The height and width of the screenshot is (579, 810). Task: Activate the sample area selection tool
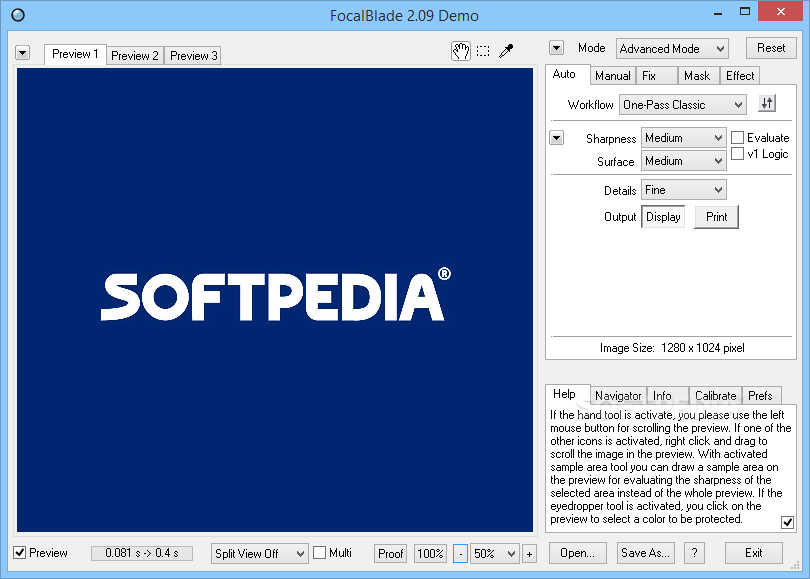(x=483, y=51)
